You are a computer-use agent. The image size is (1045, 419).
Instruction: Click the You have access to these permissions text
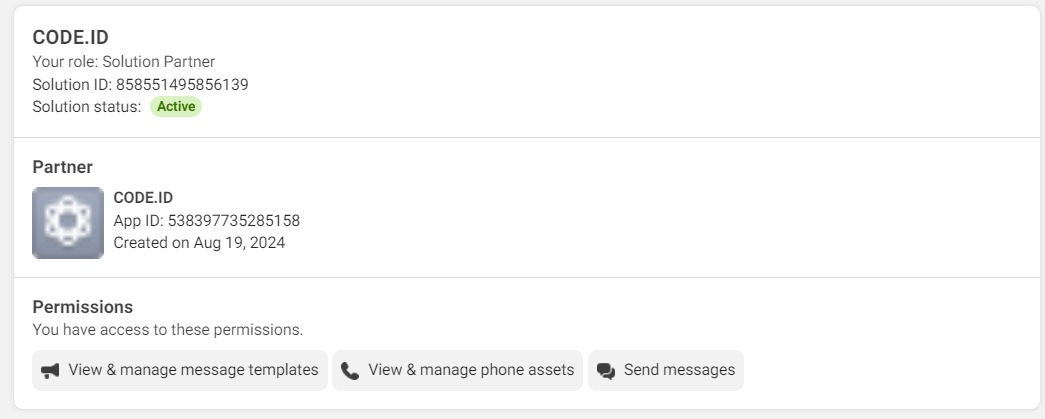[167, 329]
